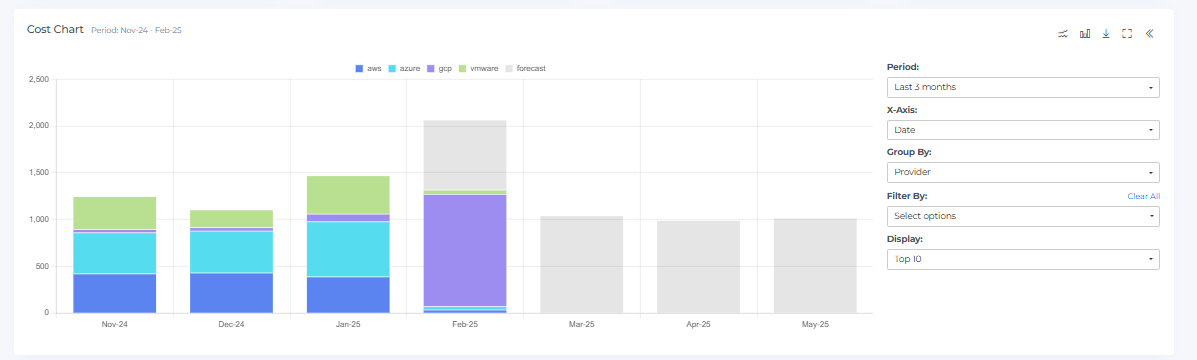Select the purple gcp segment in Feb-25
The width and height of the screenshot is (1197, 360).
click(465, 250)
